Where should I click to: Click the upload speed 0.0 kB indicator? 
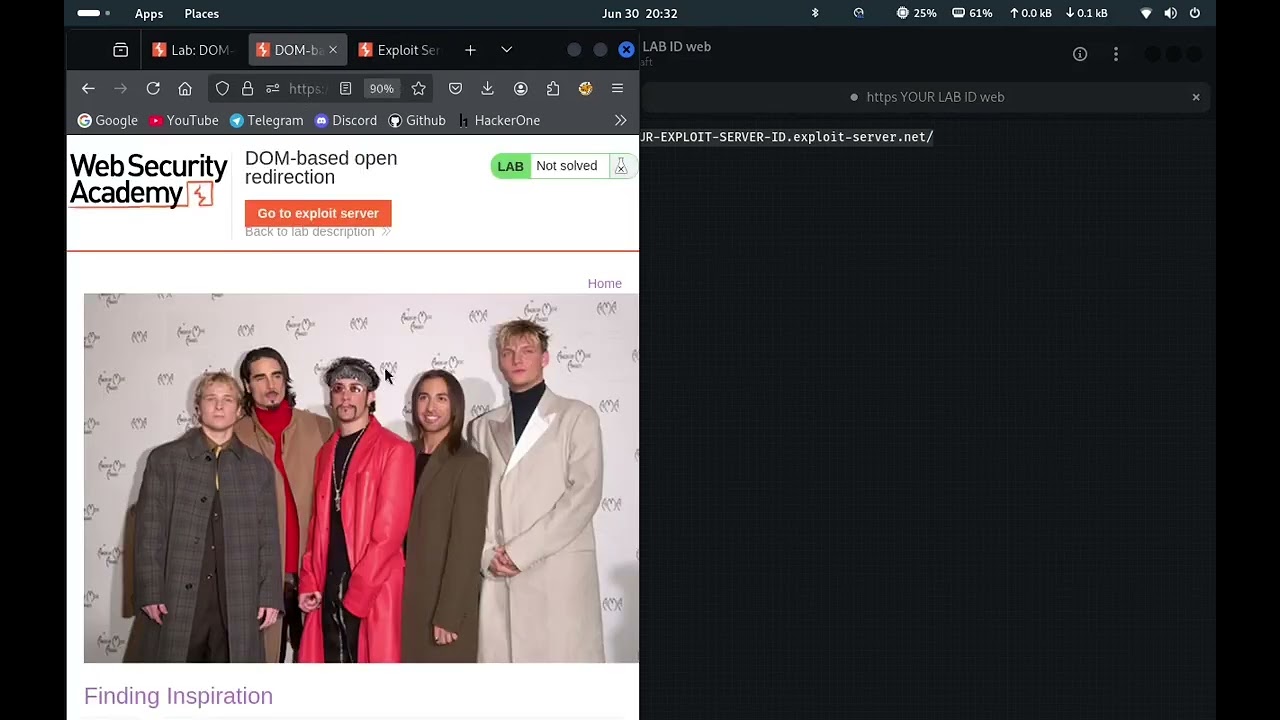pyautogui.click(x=1030, y=13)
